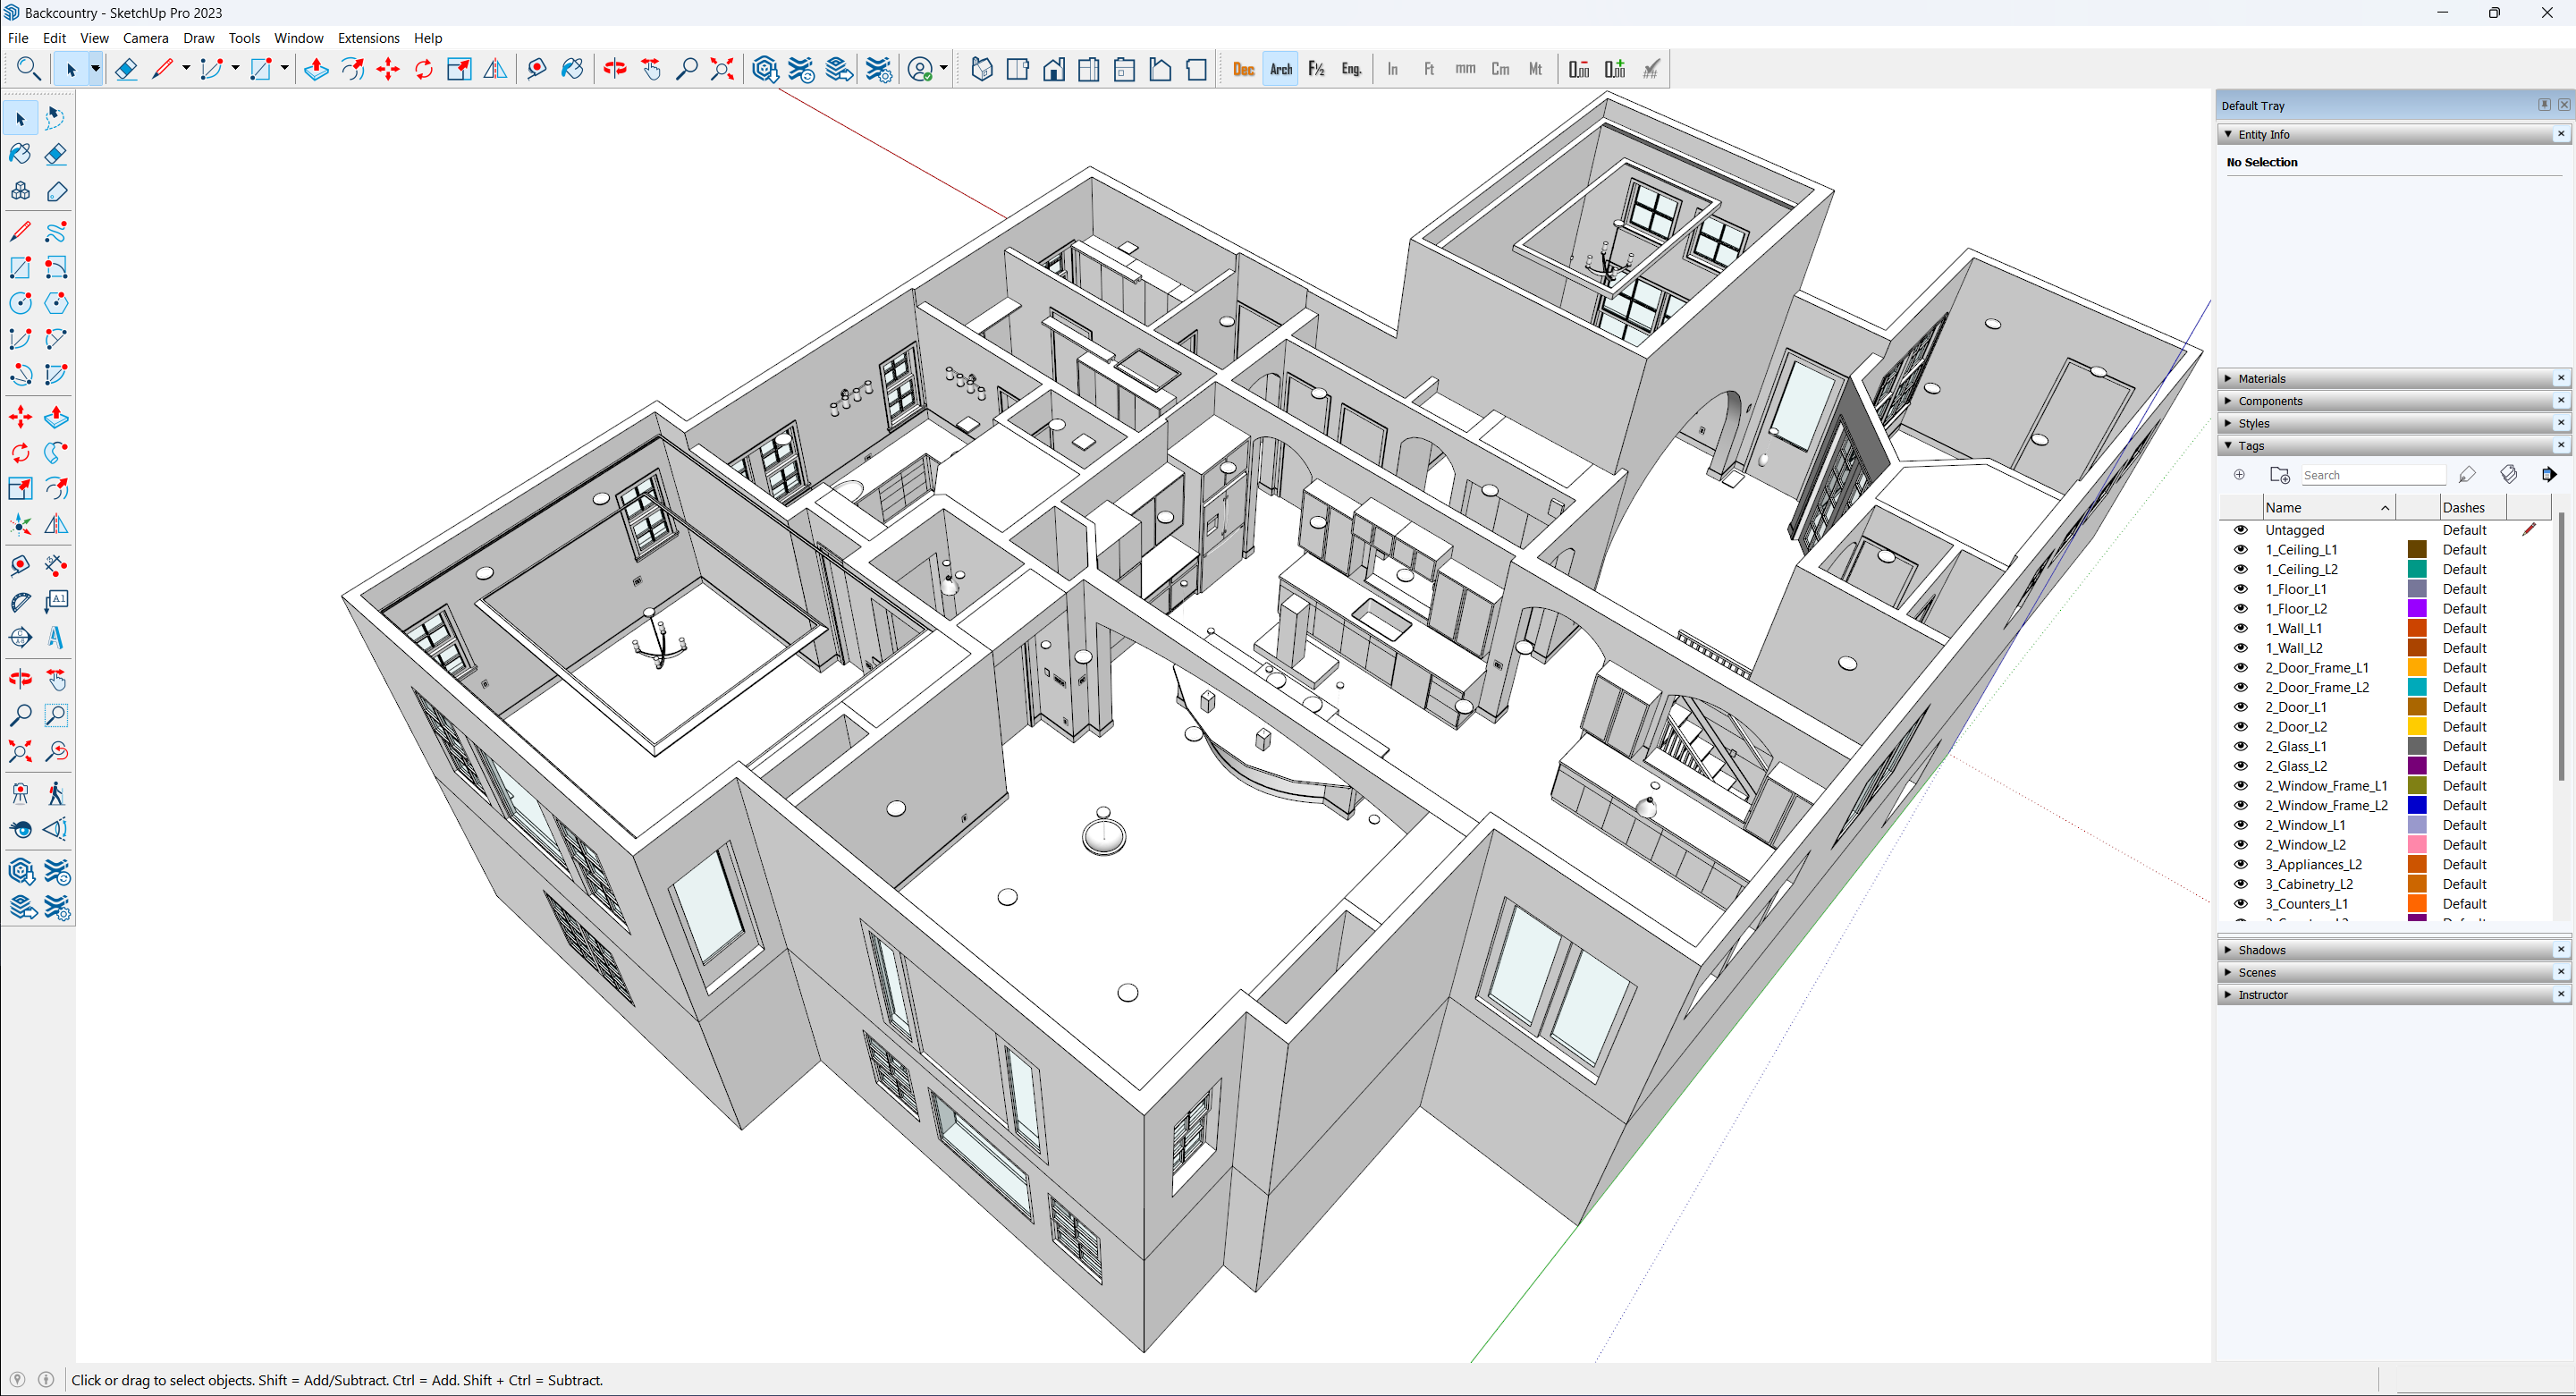
Task: Hide the 1_Wall_L1 tag
Action: pos(2240,628)
